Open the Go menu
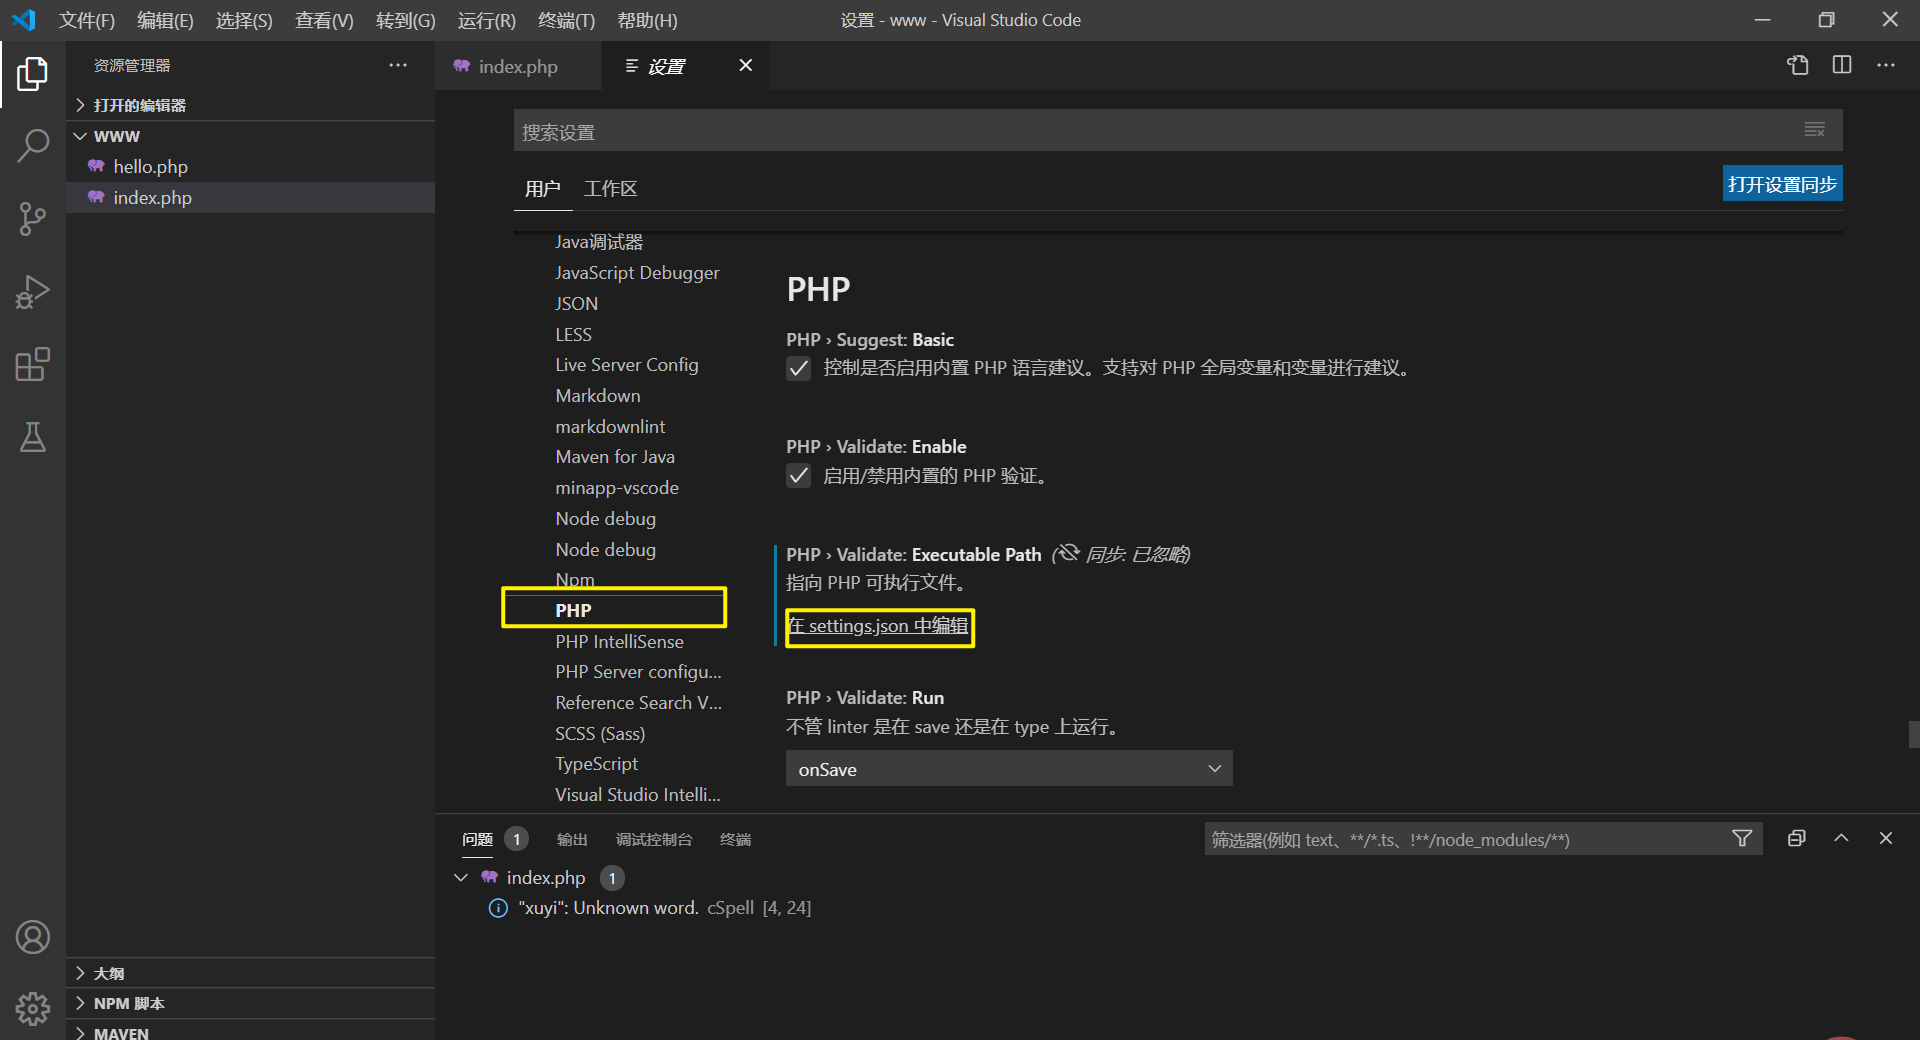 coord(405,20)
